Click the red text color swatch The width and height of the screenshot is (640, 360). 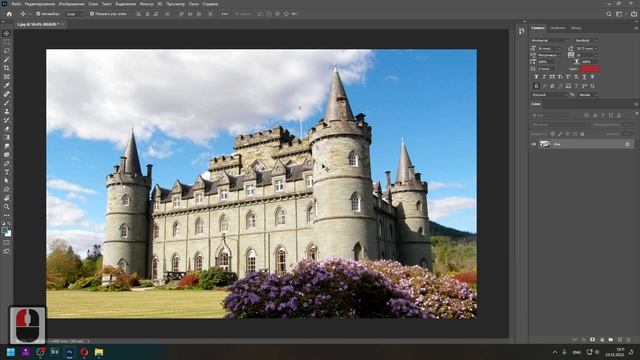(589, 69)
